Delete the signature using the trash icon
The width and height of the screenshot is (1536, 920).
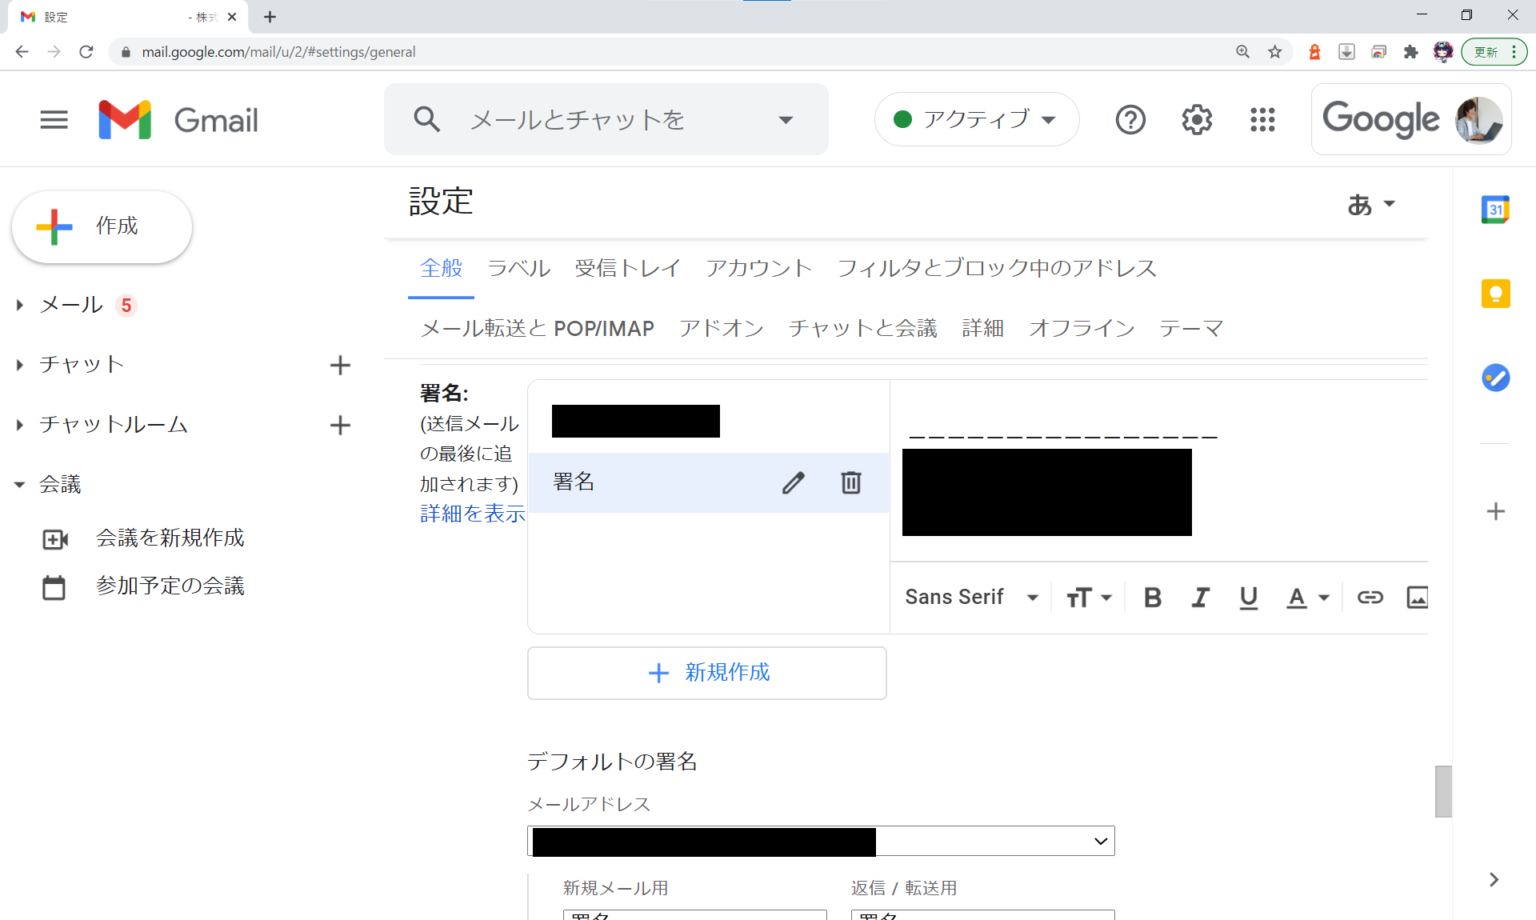(851, 483)
